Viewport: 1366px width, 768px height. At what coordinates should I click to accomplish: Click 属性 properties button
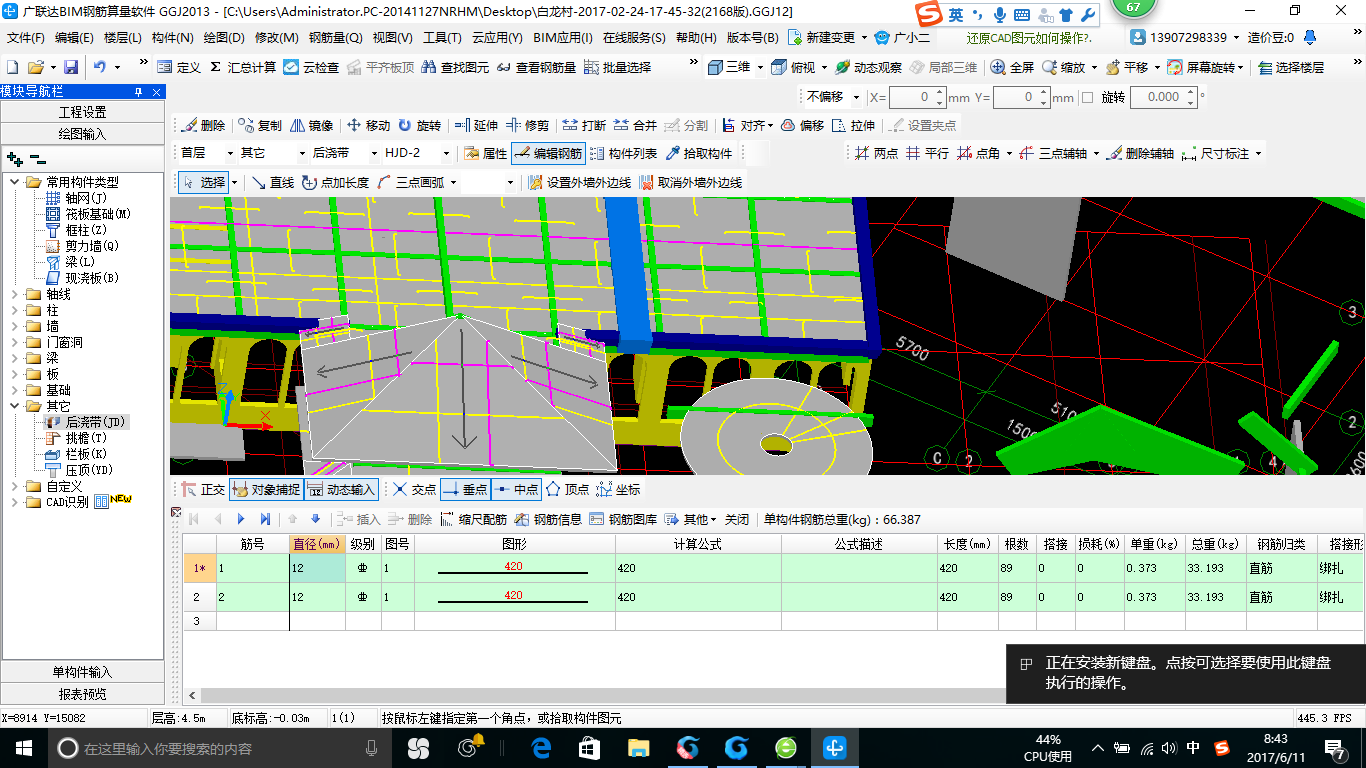click(x=486, y=153)
